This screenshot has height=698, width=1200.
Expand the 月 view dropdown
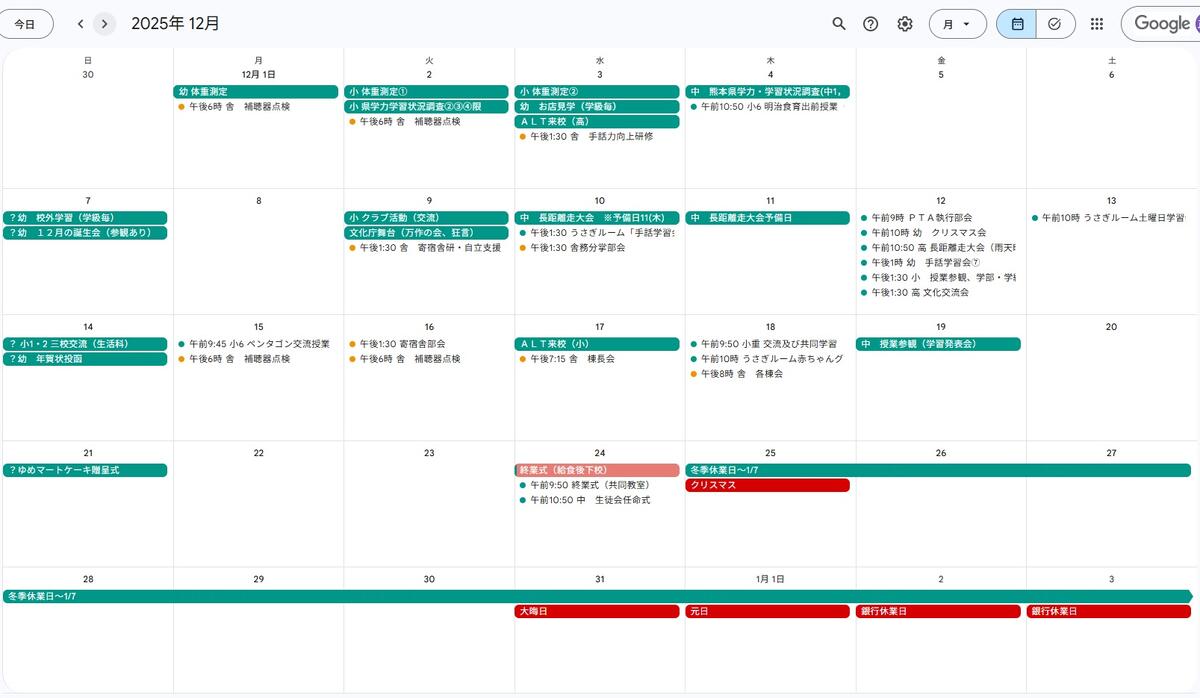click(x=957, y=24)
